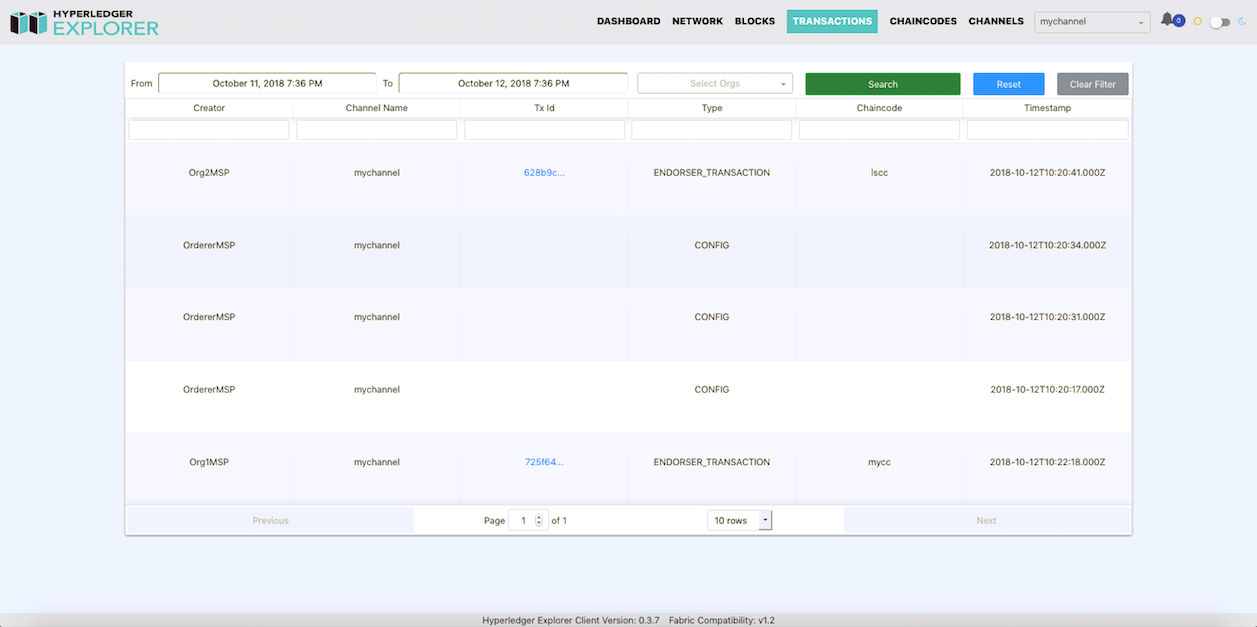Image resolution: width=1257 pixels, height=627 pixels.
Task: Open transaction link 628b9c...
Action: click(x=544, y=172)
